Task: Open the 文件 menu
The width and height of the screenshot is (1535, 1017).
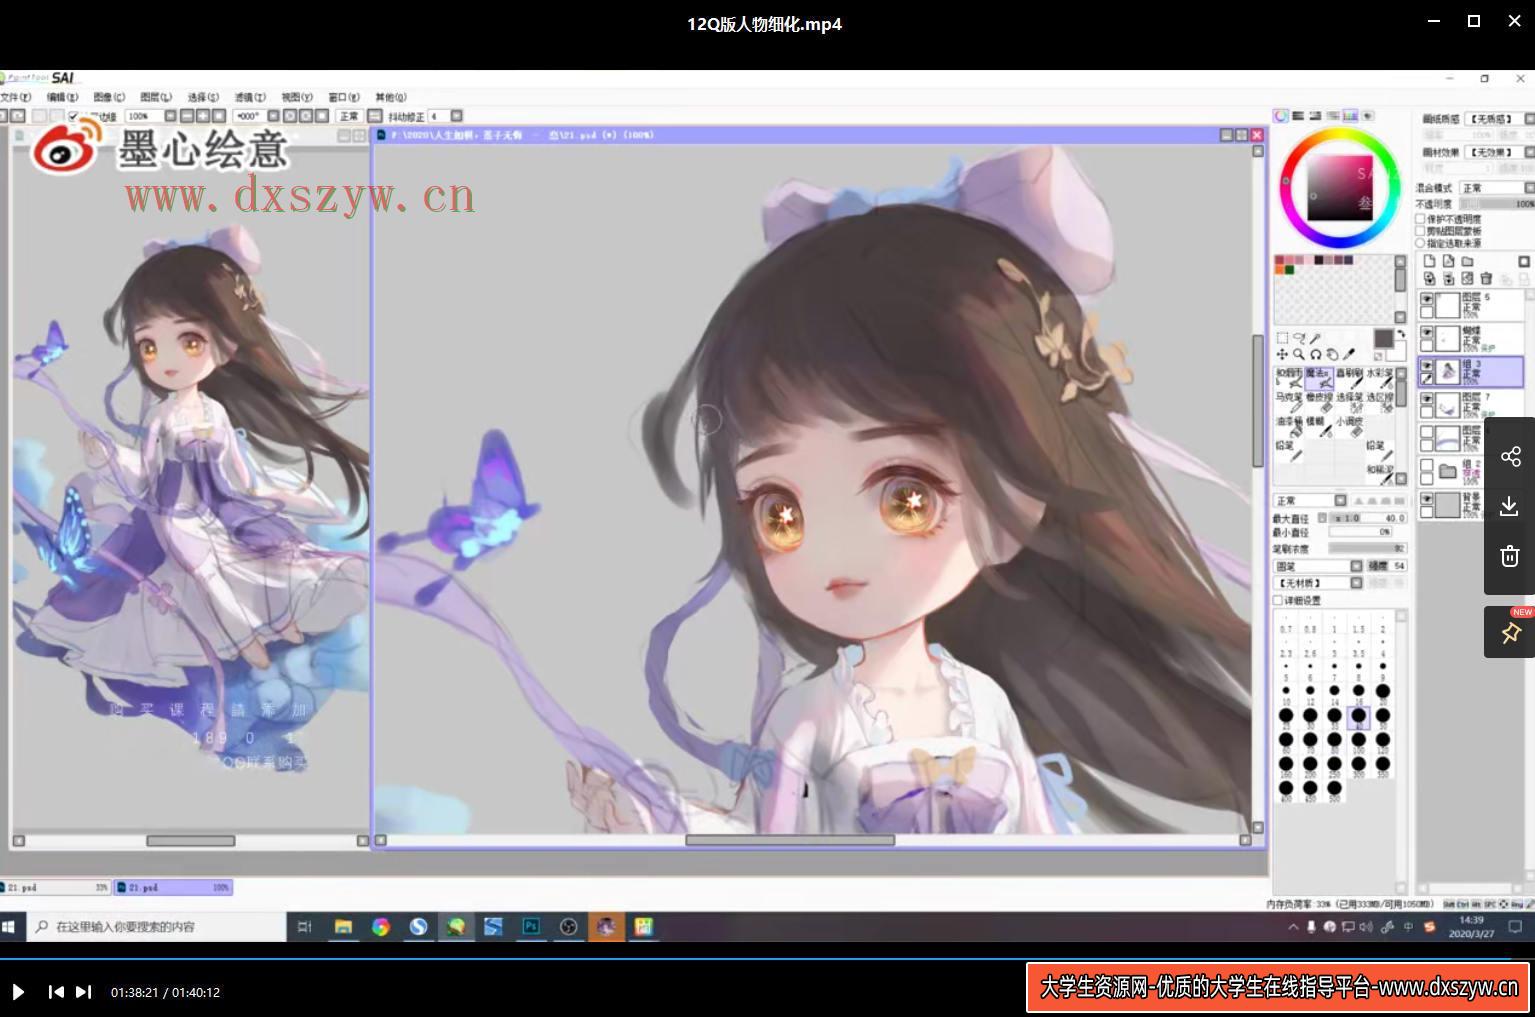Action: (x=15, y=97)
